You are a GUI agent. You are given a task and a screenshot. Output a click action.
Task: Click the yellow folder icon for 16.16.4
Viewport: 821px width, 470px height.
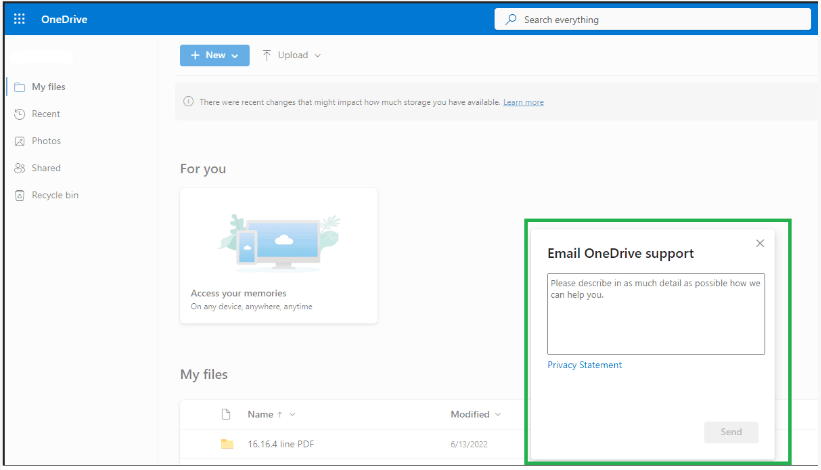click(227, 444)
